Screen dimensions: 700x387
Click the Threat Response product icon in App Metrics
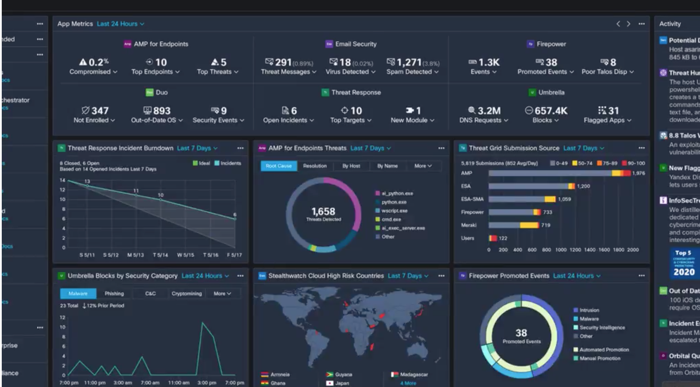325,92
